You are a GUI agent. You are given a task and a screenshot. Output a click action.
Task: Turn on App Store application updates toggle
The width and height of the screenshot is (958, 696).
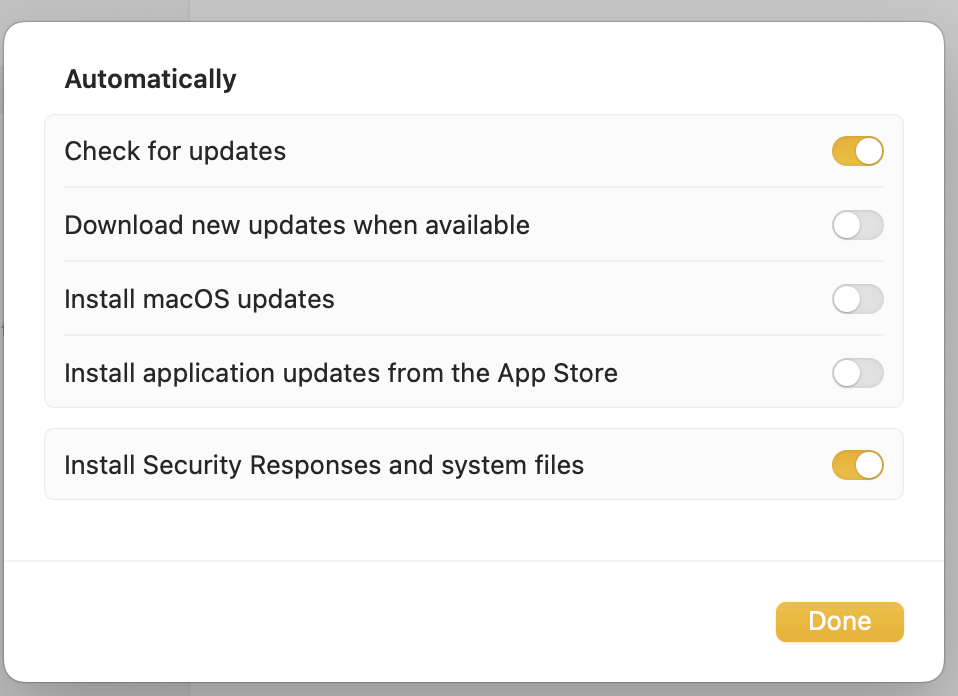click(x=857, y=373)
